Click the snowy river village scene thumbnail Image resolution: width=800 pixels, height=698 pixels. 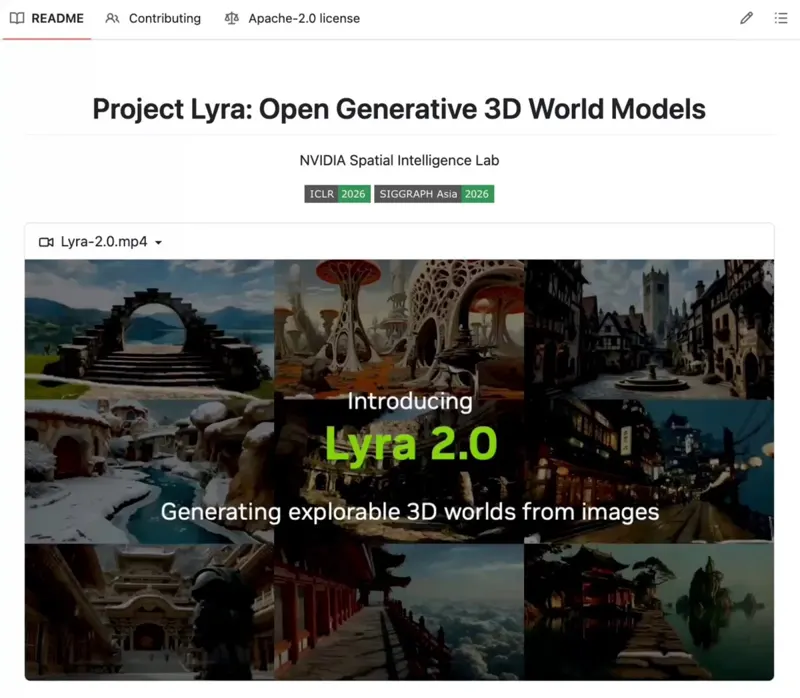pyautogui.click(x=149, y=472)
